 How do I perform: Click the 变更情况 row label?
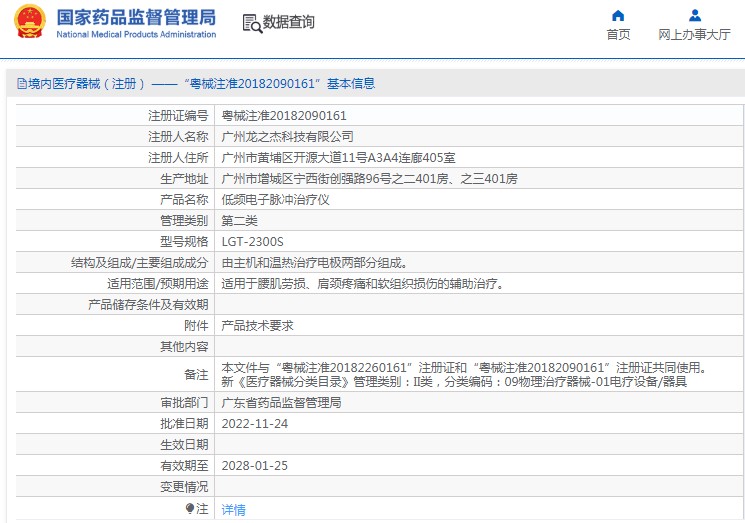click(184, 487)
